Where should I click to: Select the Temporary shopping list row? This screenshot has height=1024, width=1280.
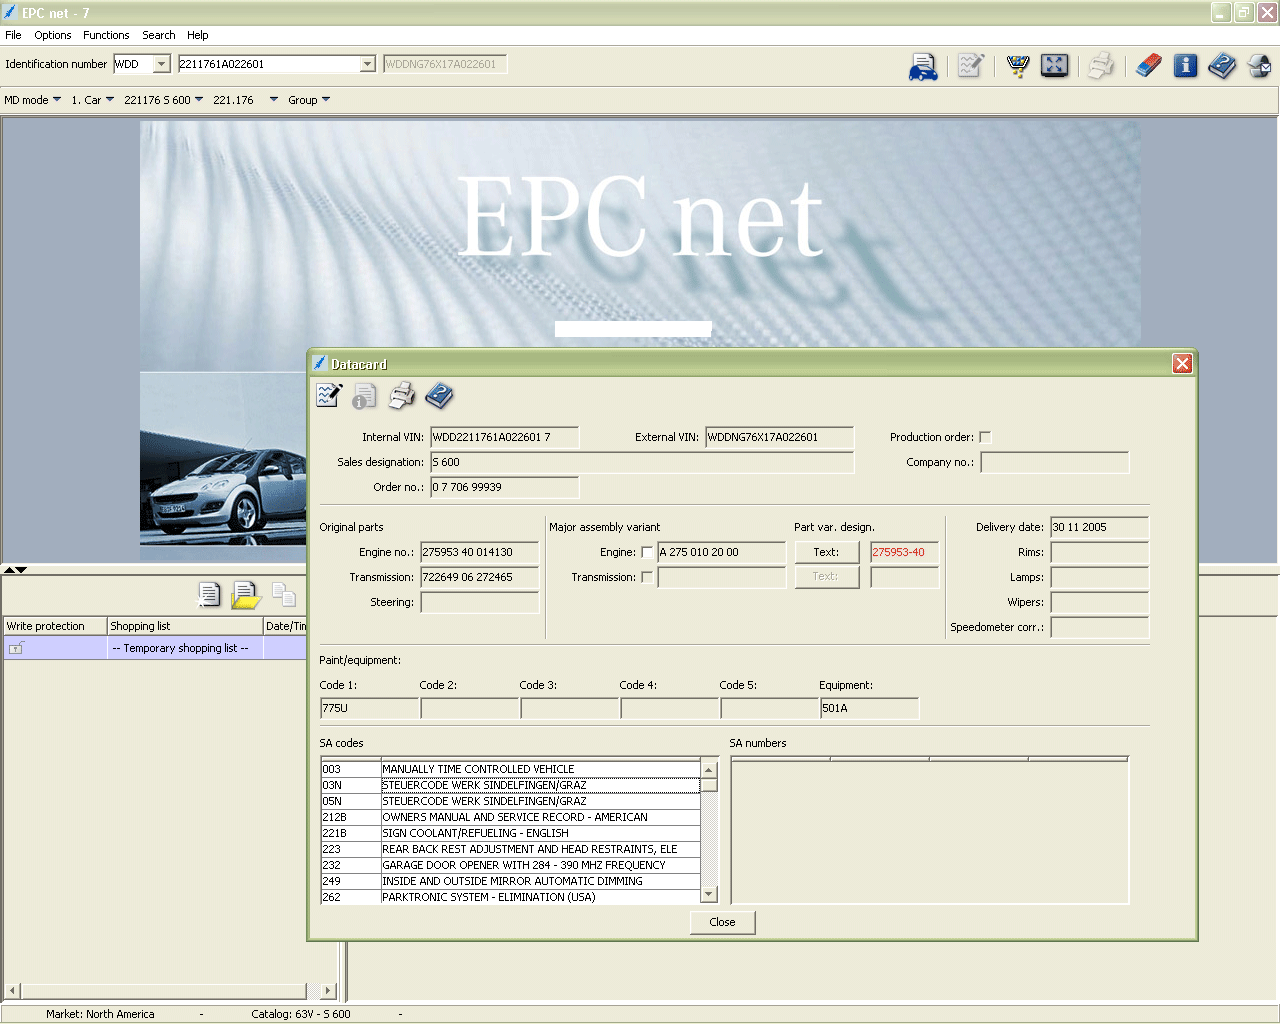click(x=155, y=648)
